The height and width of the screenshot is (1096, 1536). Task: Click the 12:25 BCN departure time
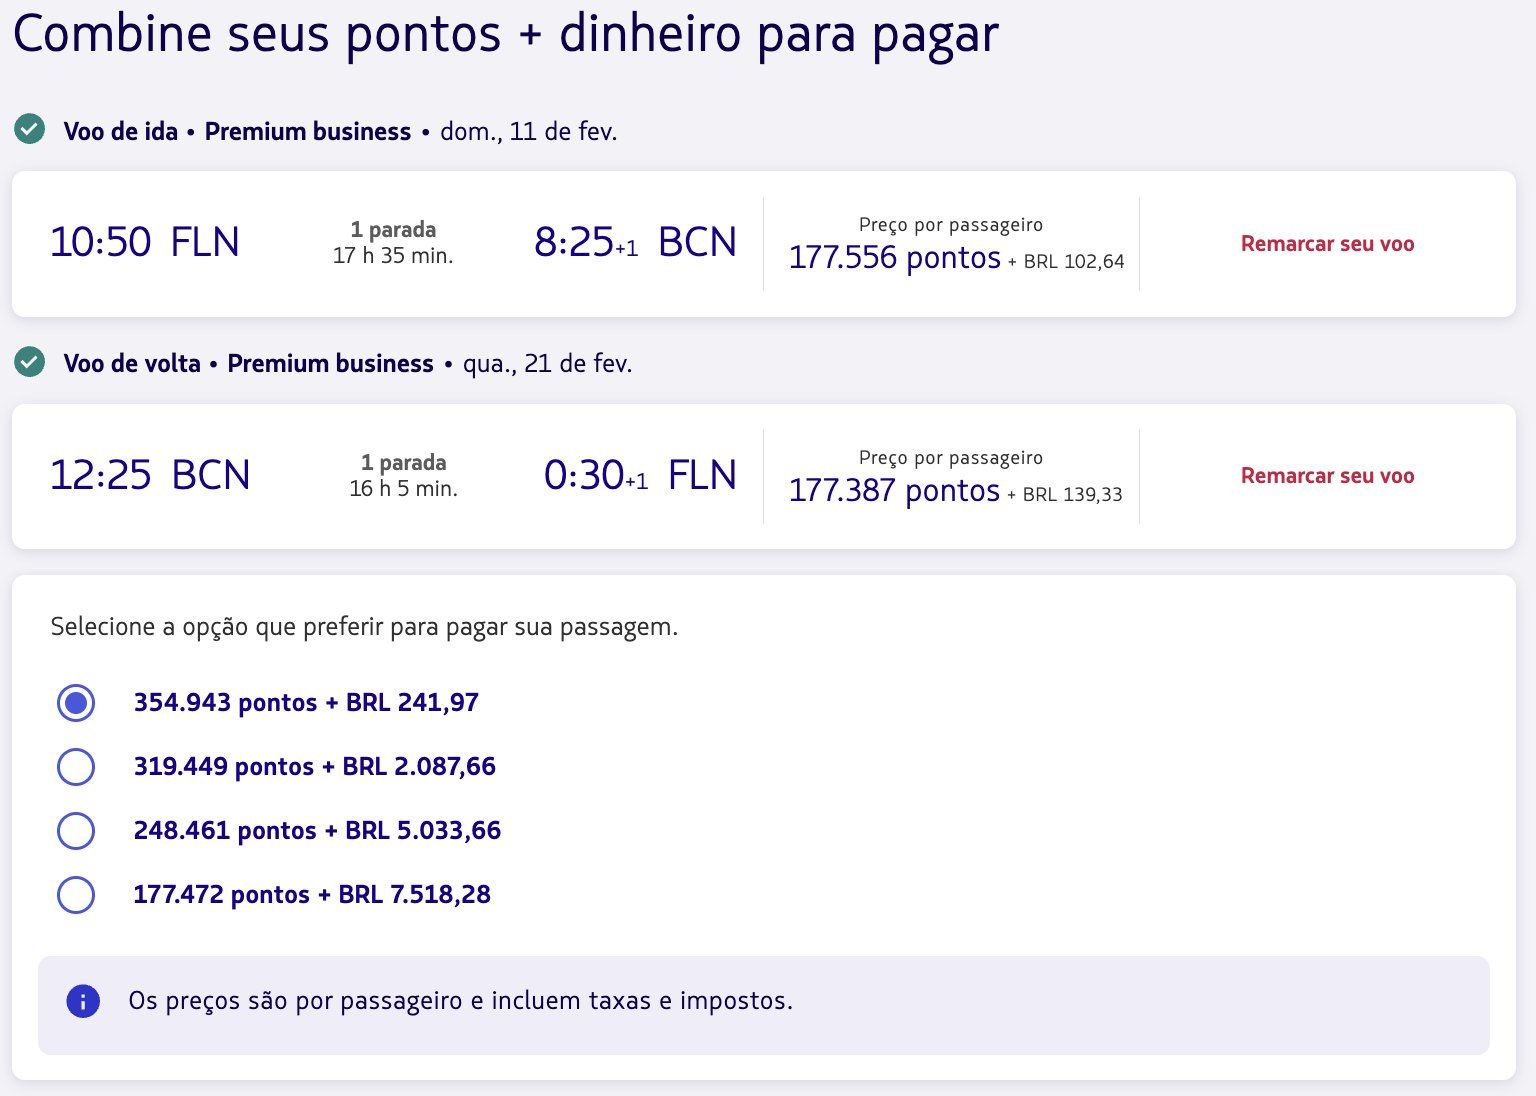pyautogui.click(x=150, y=475)
